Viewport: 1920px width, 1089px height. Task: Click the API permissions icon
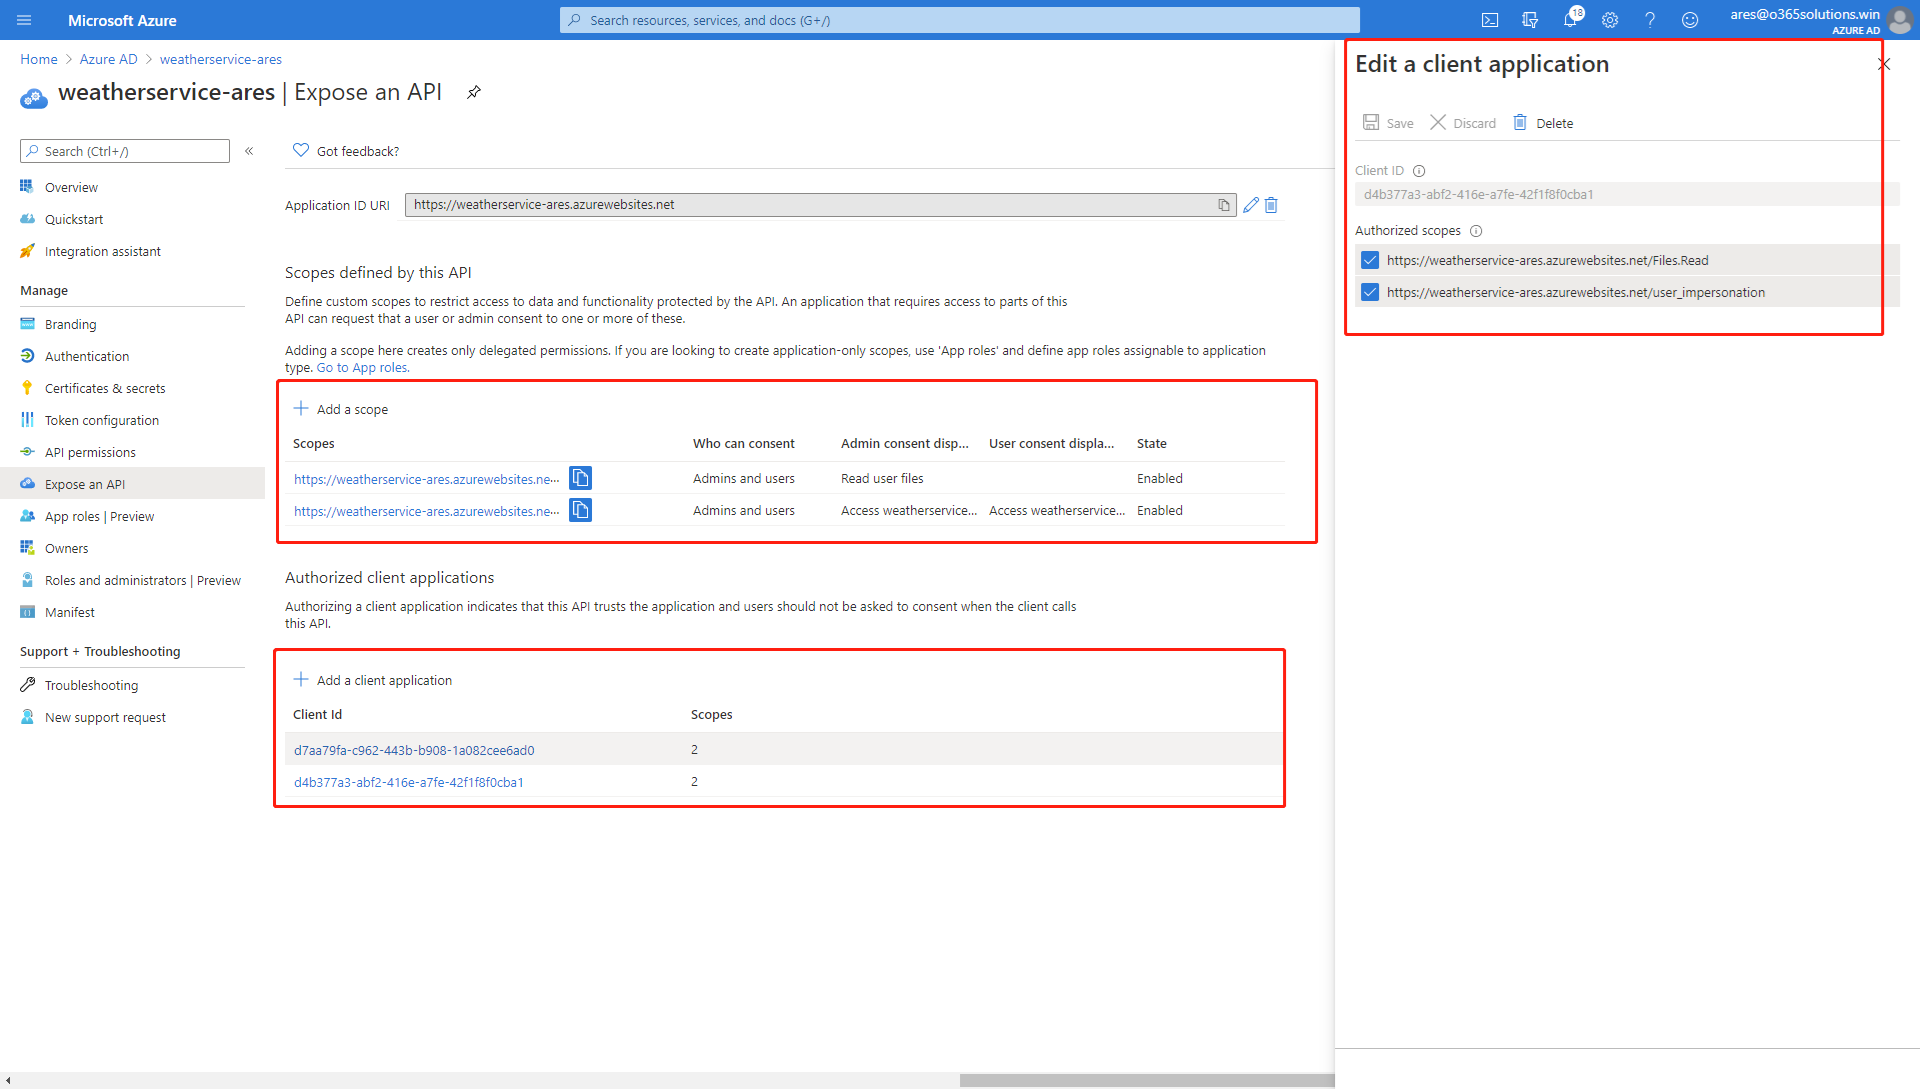[x=28, y=451]
